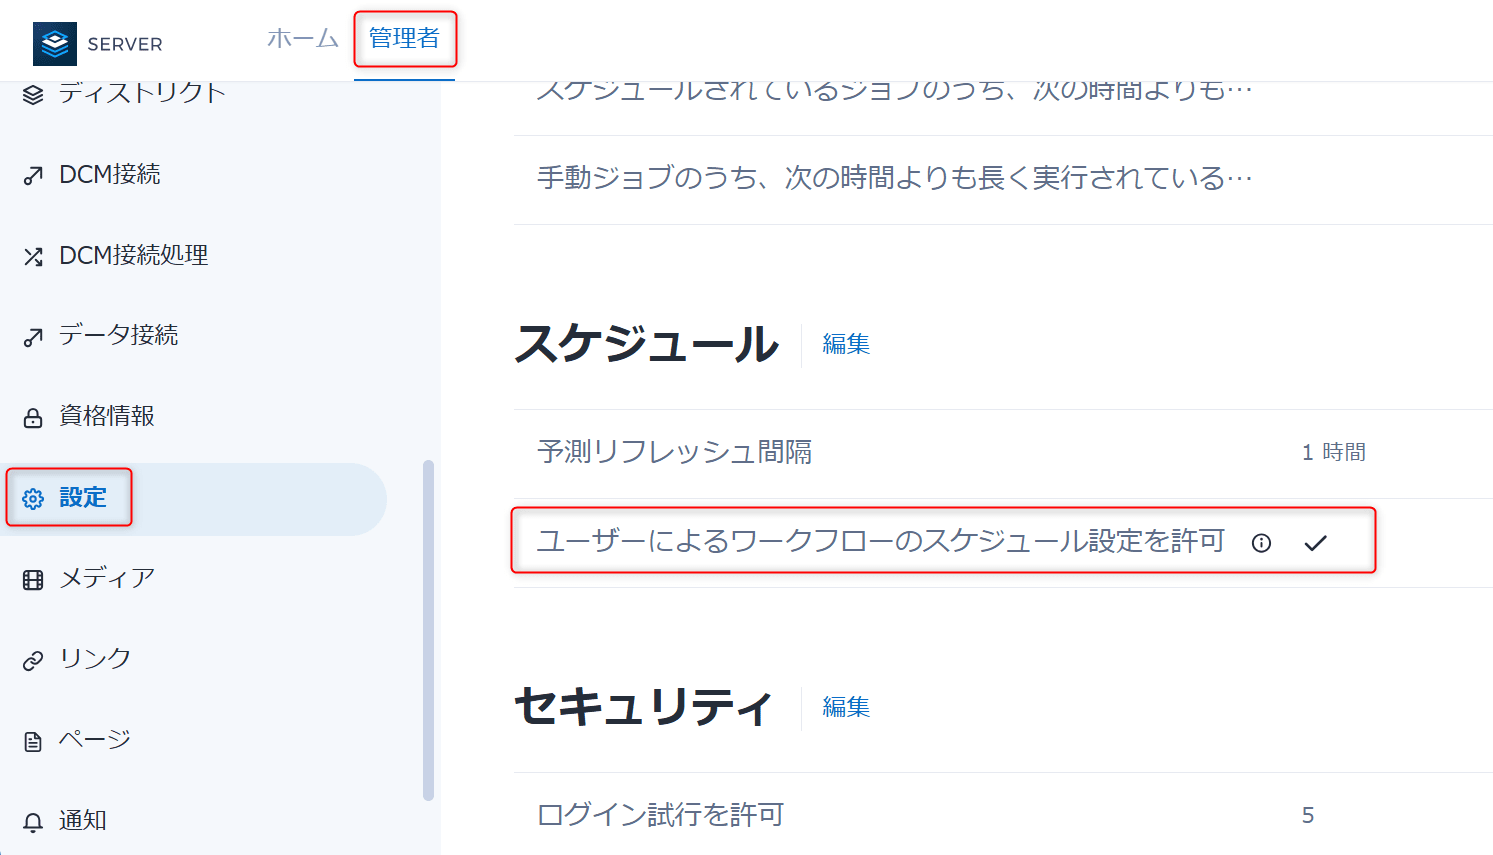Click the sidebar vertical scrollbar
The image size is (1493, 855).
(x=428, y=630)
